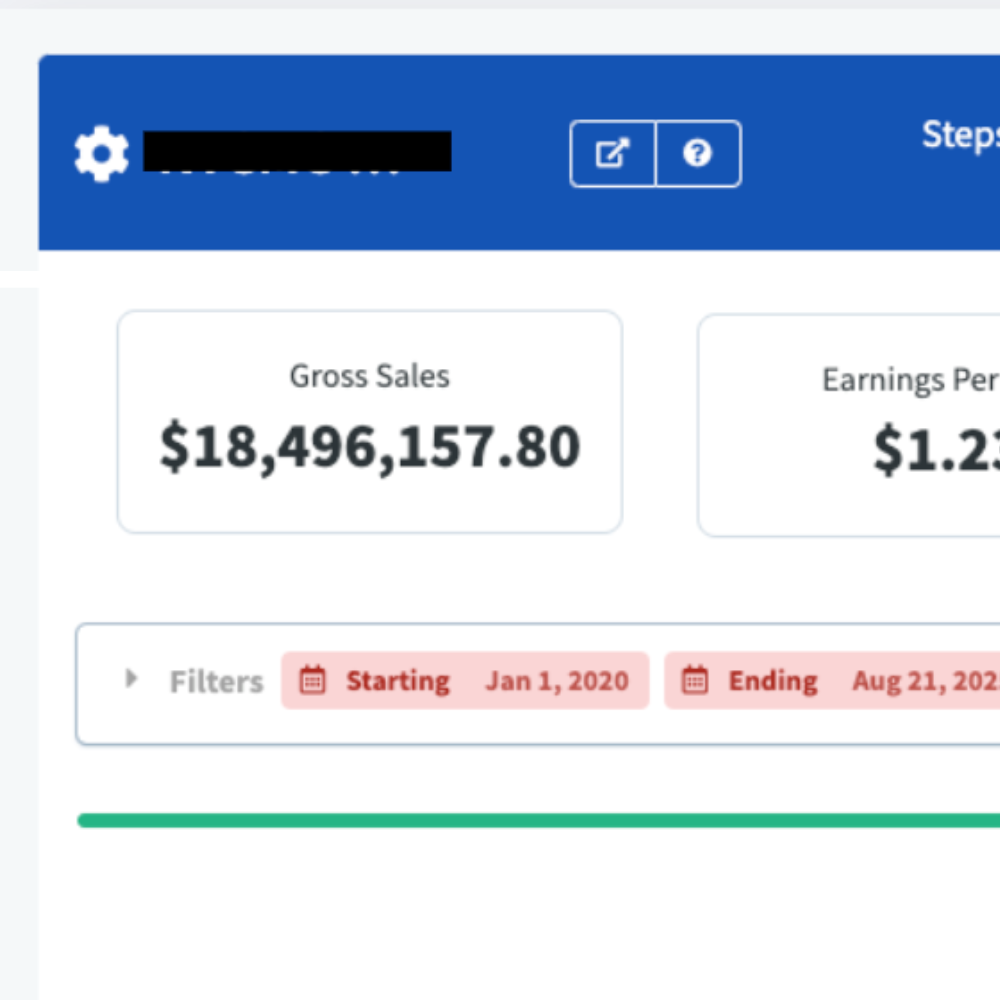Click the Gross Sales card
The height and width of the screenshot is (1000, 1000).
pos(369,420)
